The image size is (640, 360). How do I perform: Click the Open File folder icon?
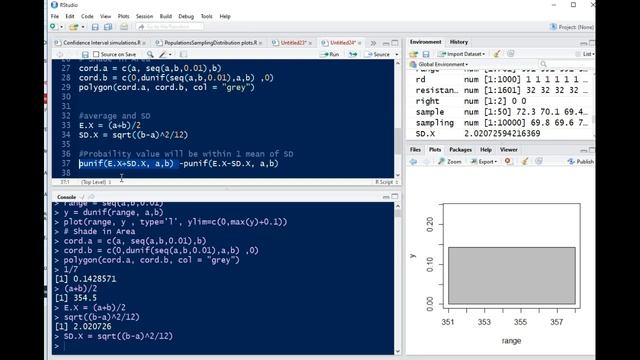click(73, 27)
